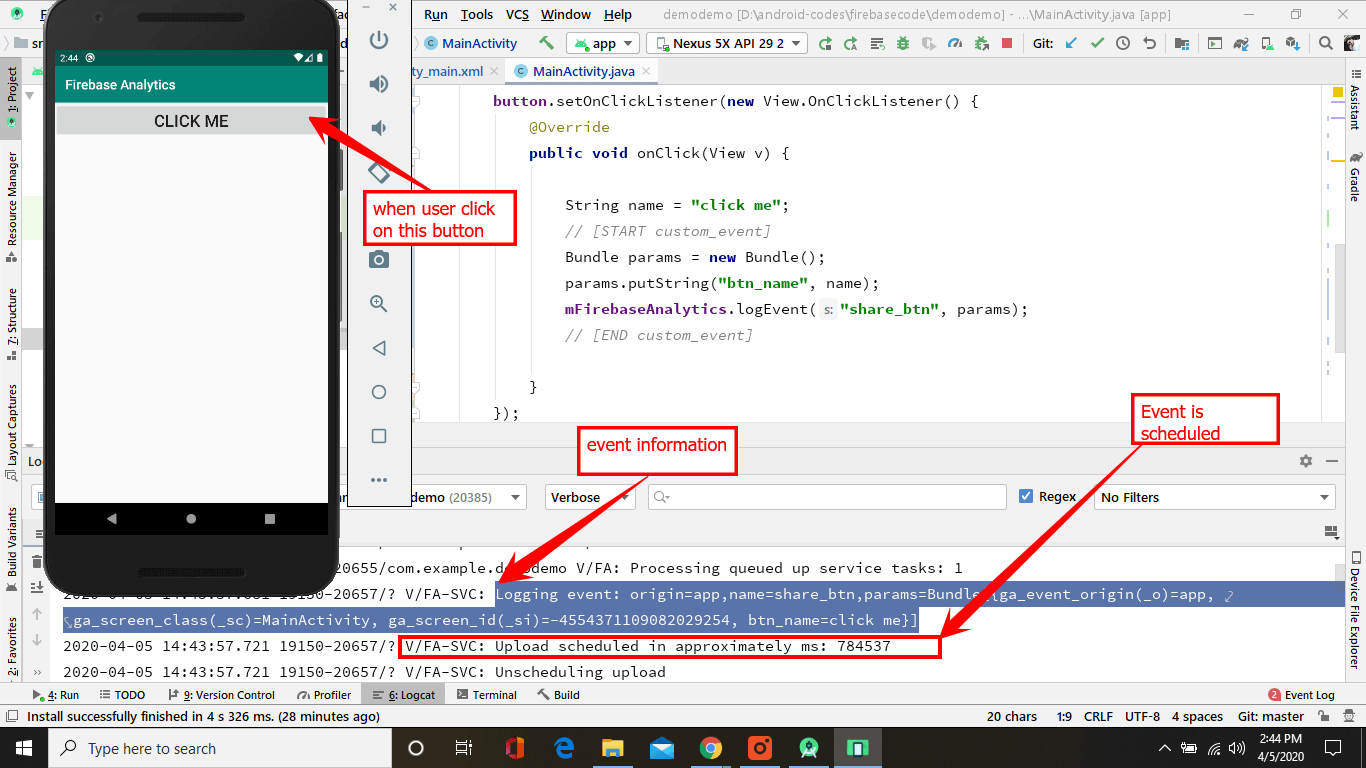This screenshot has height=768, width=1366.
Task: Open the Window menu
Action: 566,14
